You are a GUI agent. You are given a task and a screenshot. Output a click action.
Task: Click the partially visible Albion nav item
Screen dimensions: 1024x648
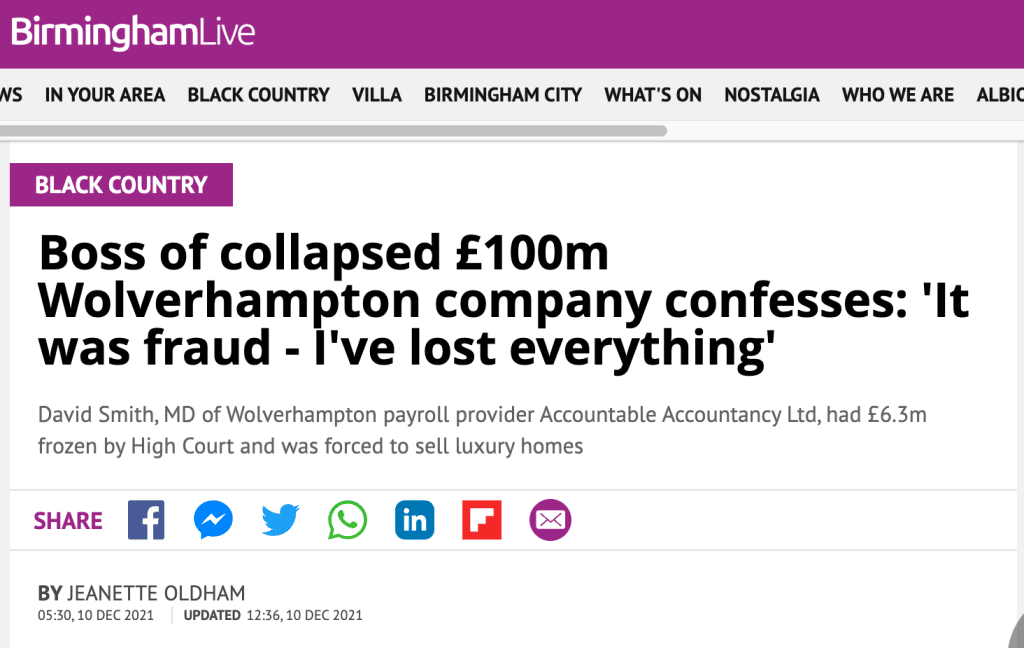click(1000, 95)
